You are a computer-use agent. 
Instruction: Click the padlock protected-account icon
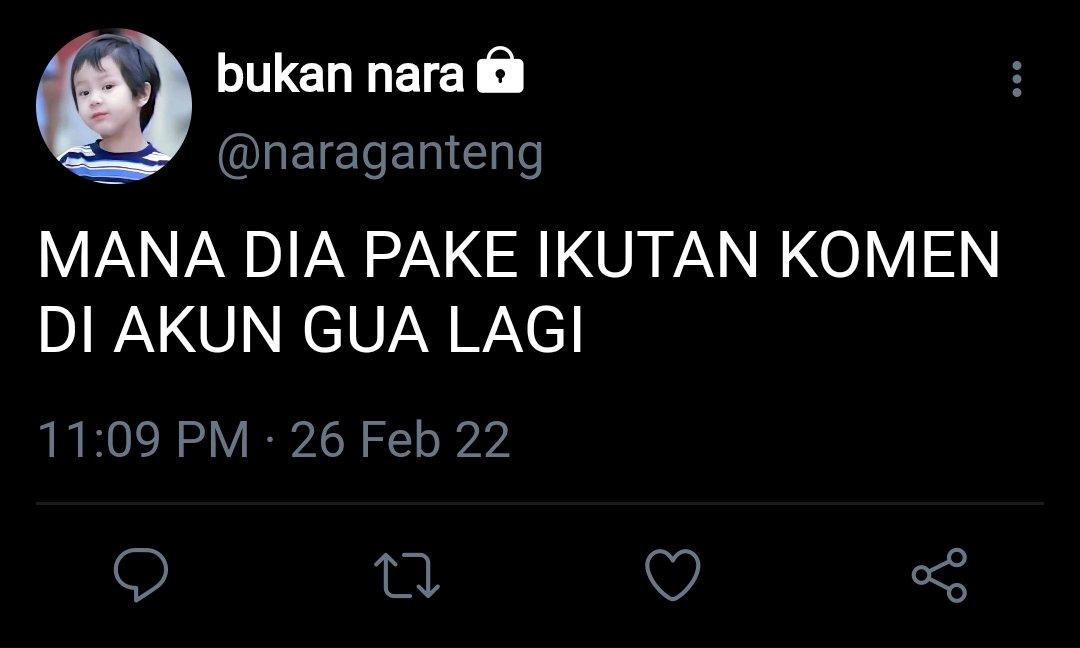[501, 71]
